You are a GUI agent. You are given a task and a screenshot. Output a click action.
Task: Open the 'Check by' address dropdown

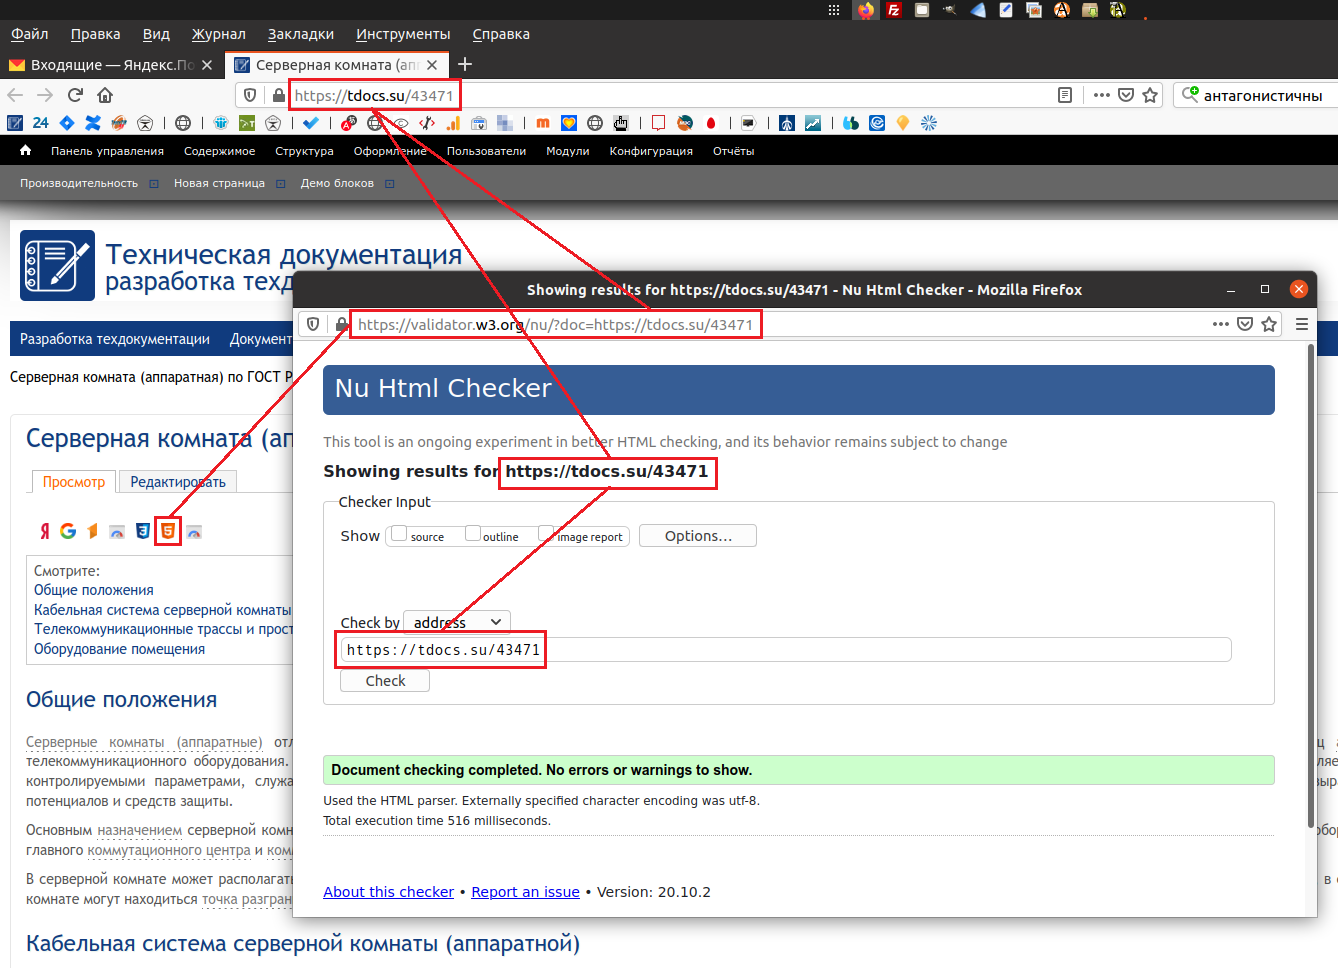457,622
